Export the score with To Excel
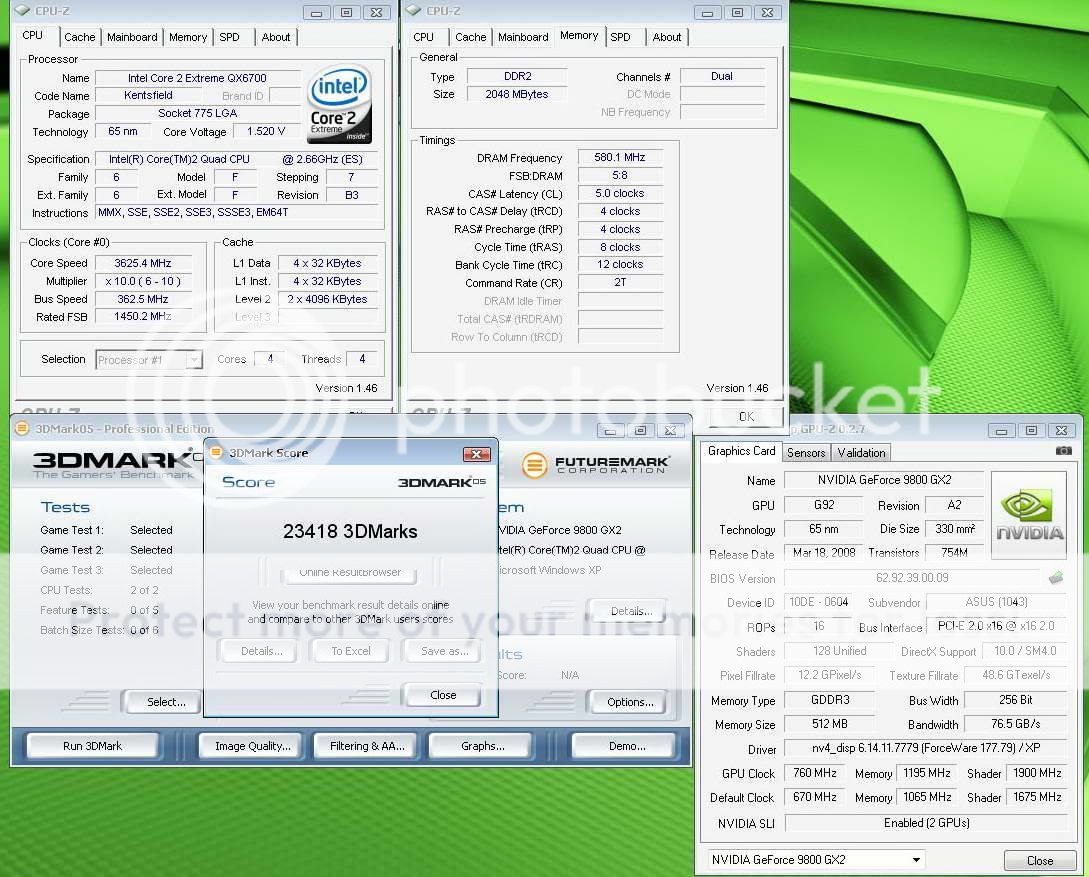 [351, 651]
